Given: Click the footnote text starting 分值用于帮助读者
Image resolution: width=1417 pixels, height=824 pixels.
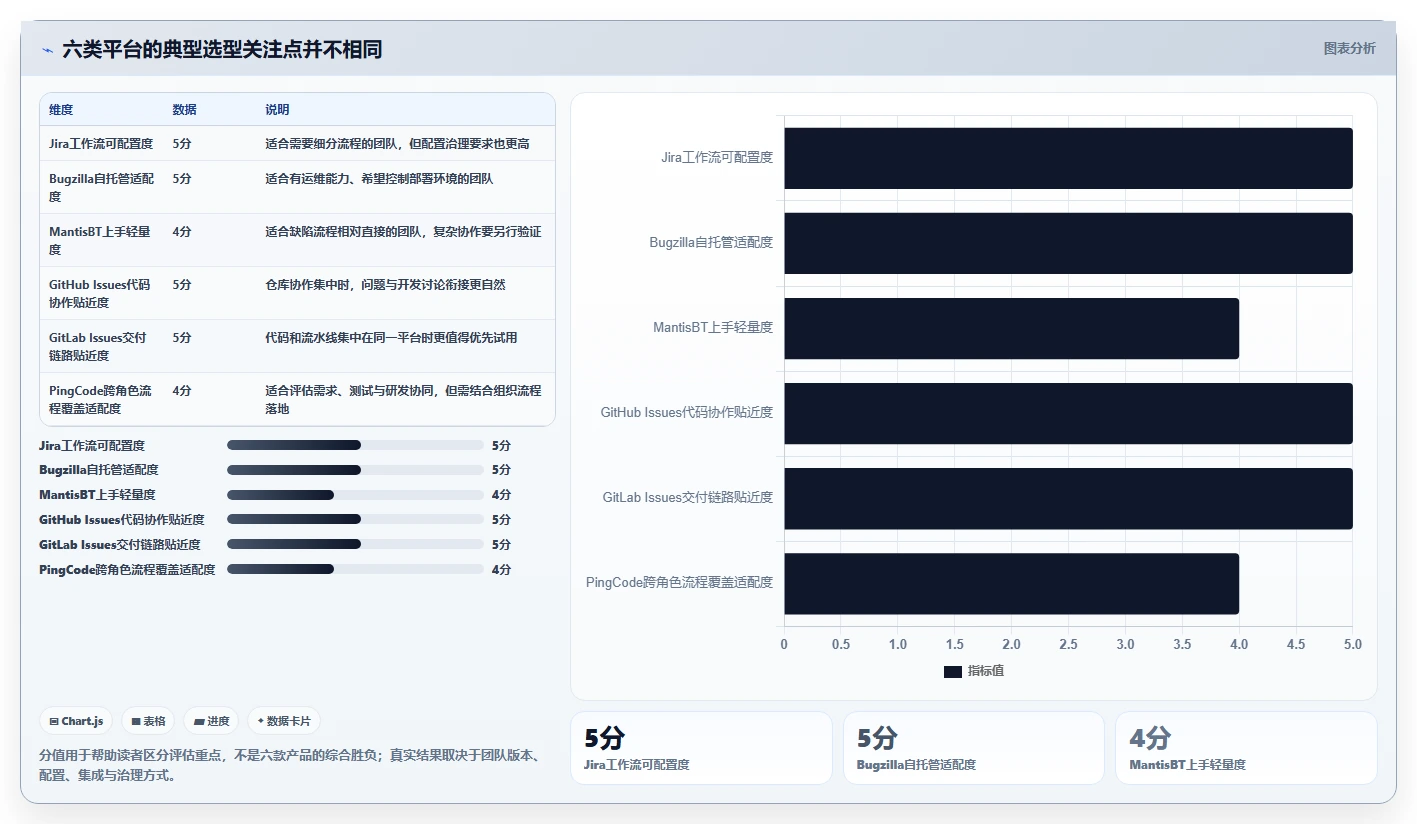Looking at the screenshot, I should click(x=290, y=765).
